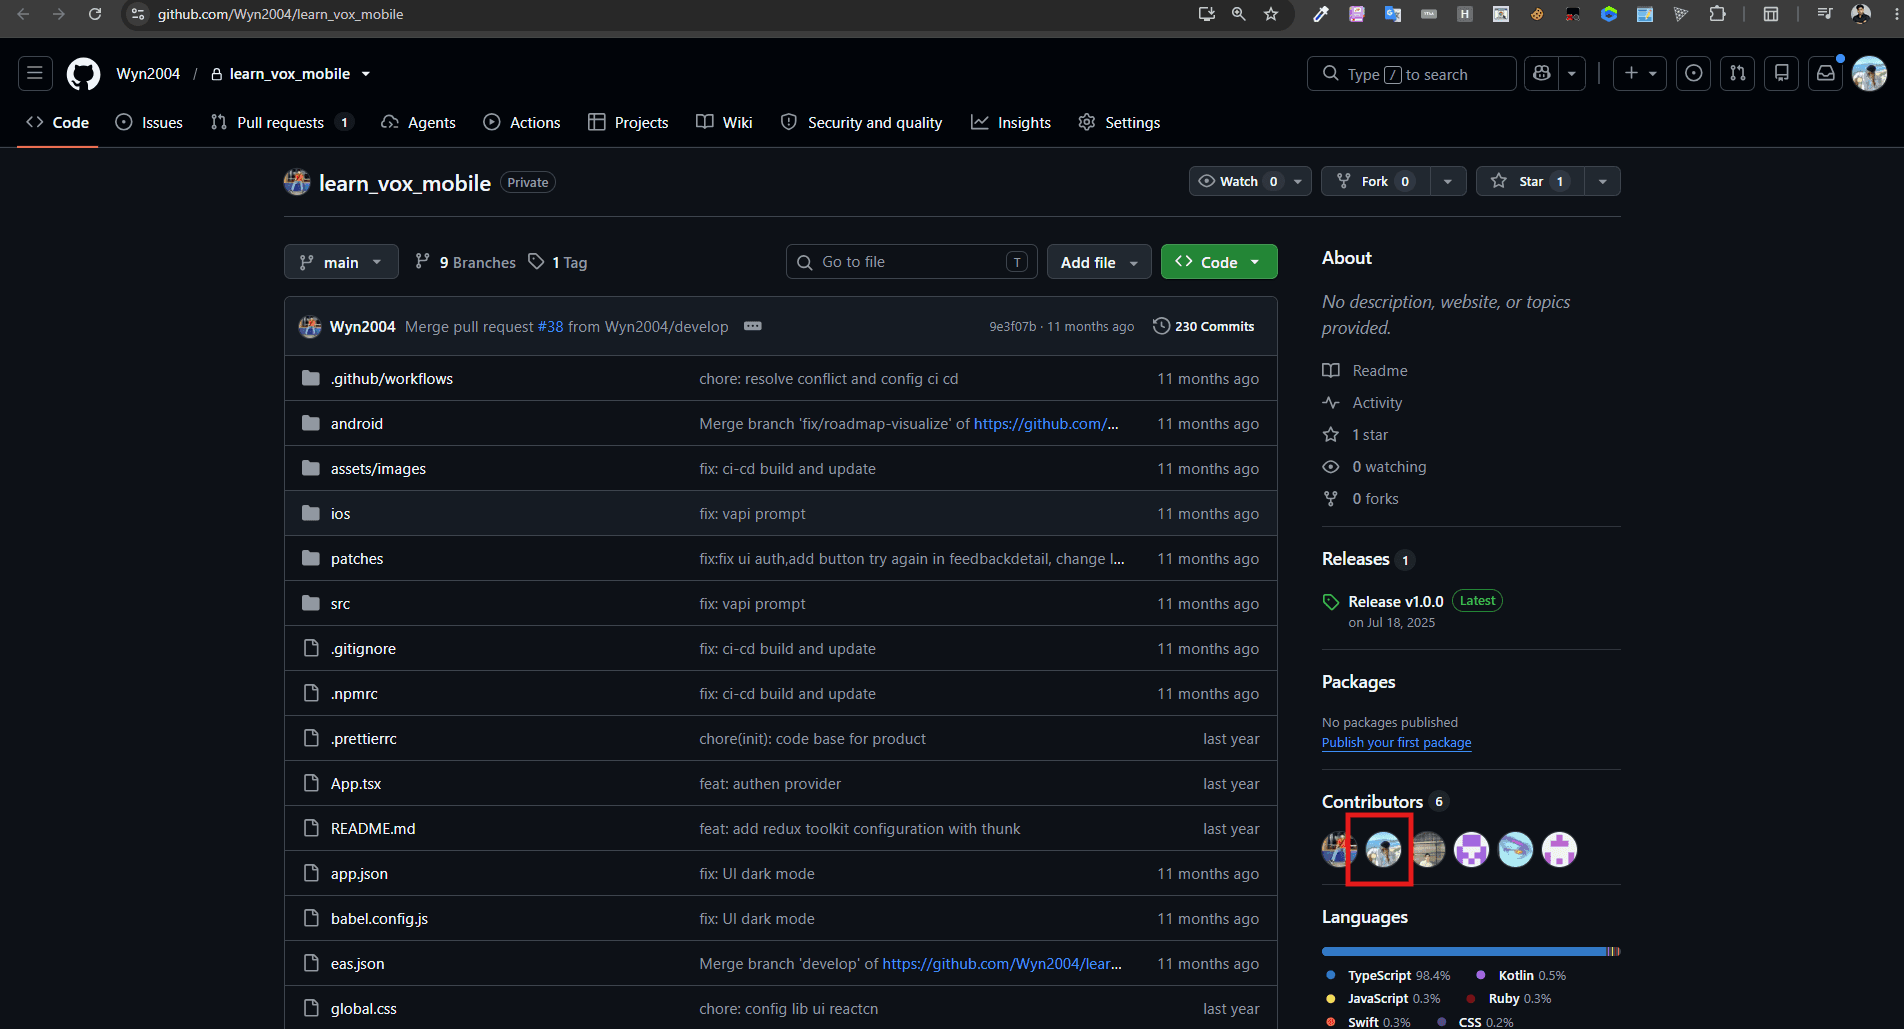
Task: Open the main branch selector dropdown
Action: click(341, 262)
